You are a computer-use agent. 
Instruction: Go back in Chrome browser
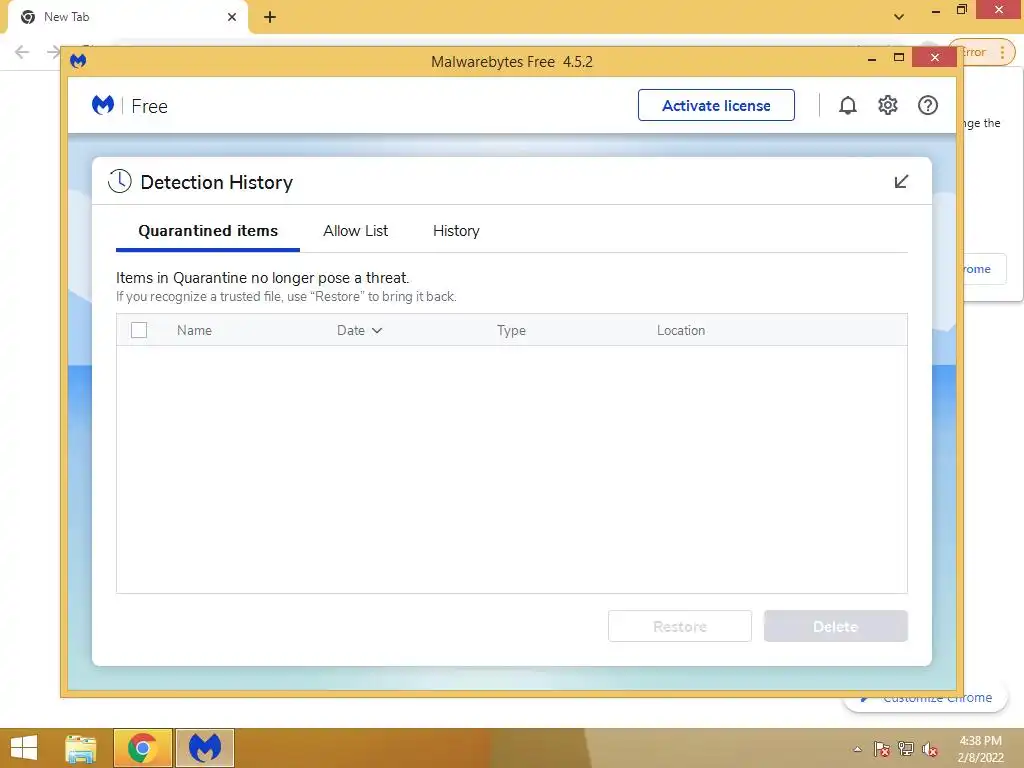tap(22, 52)
